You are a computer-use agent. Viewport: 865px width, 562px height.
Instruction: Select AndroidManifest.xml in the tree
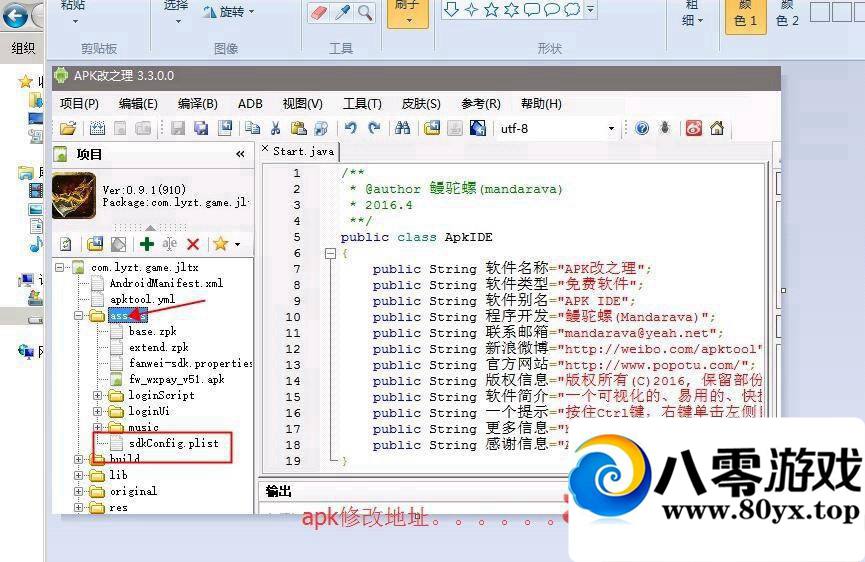click(x=166, y=283)
